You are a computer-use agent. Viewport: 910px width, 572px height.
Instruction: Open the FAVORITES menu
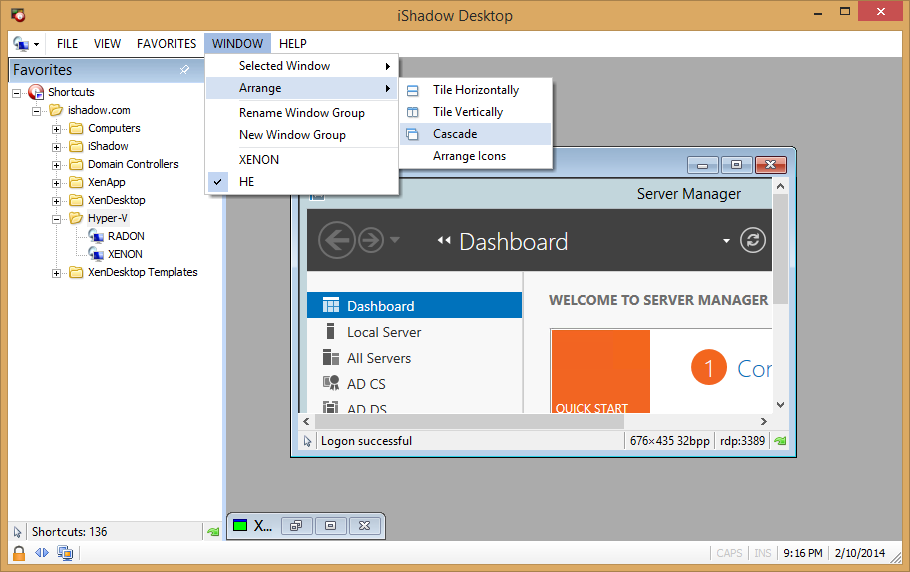pos(167,44)
